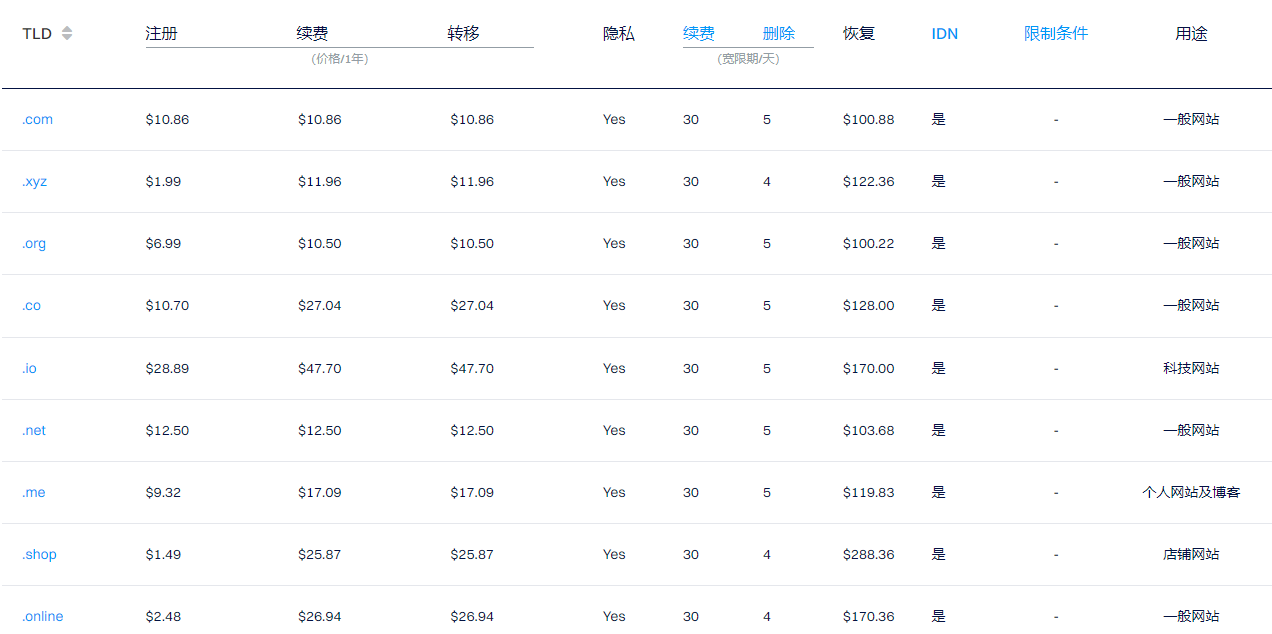Viewport: 1272px width, 634px height.
Task: Click the blue 续费 grace period header
Action: coord(698,34)
